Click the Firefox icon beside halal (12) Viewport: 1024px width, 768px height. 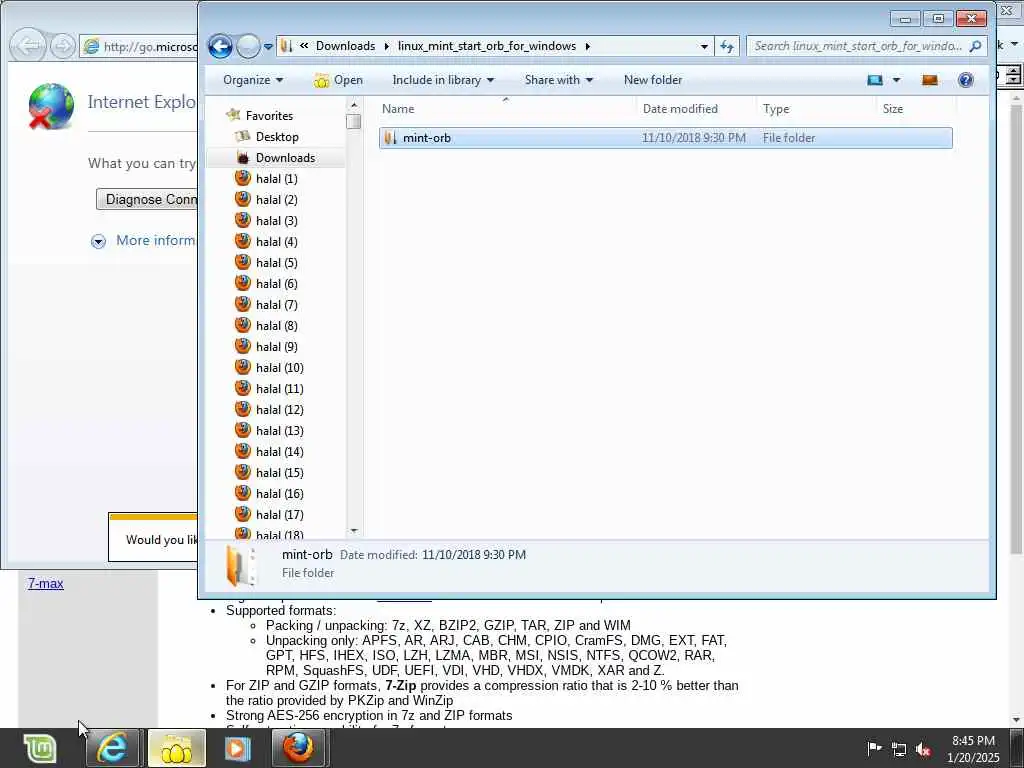coord(243,409)
